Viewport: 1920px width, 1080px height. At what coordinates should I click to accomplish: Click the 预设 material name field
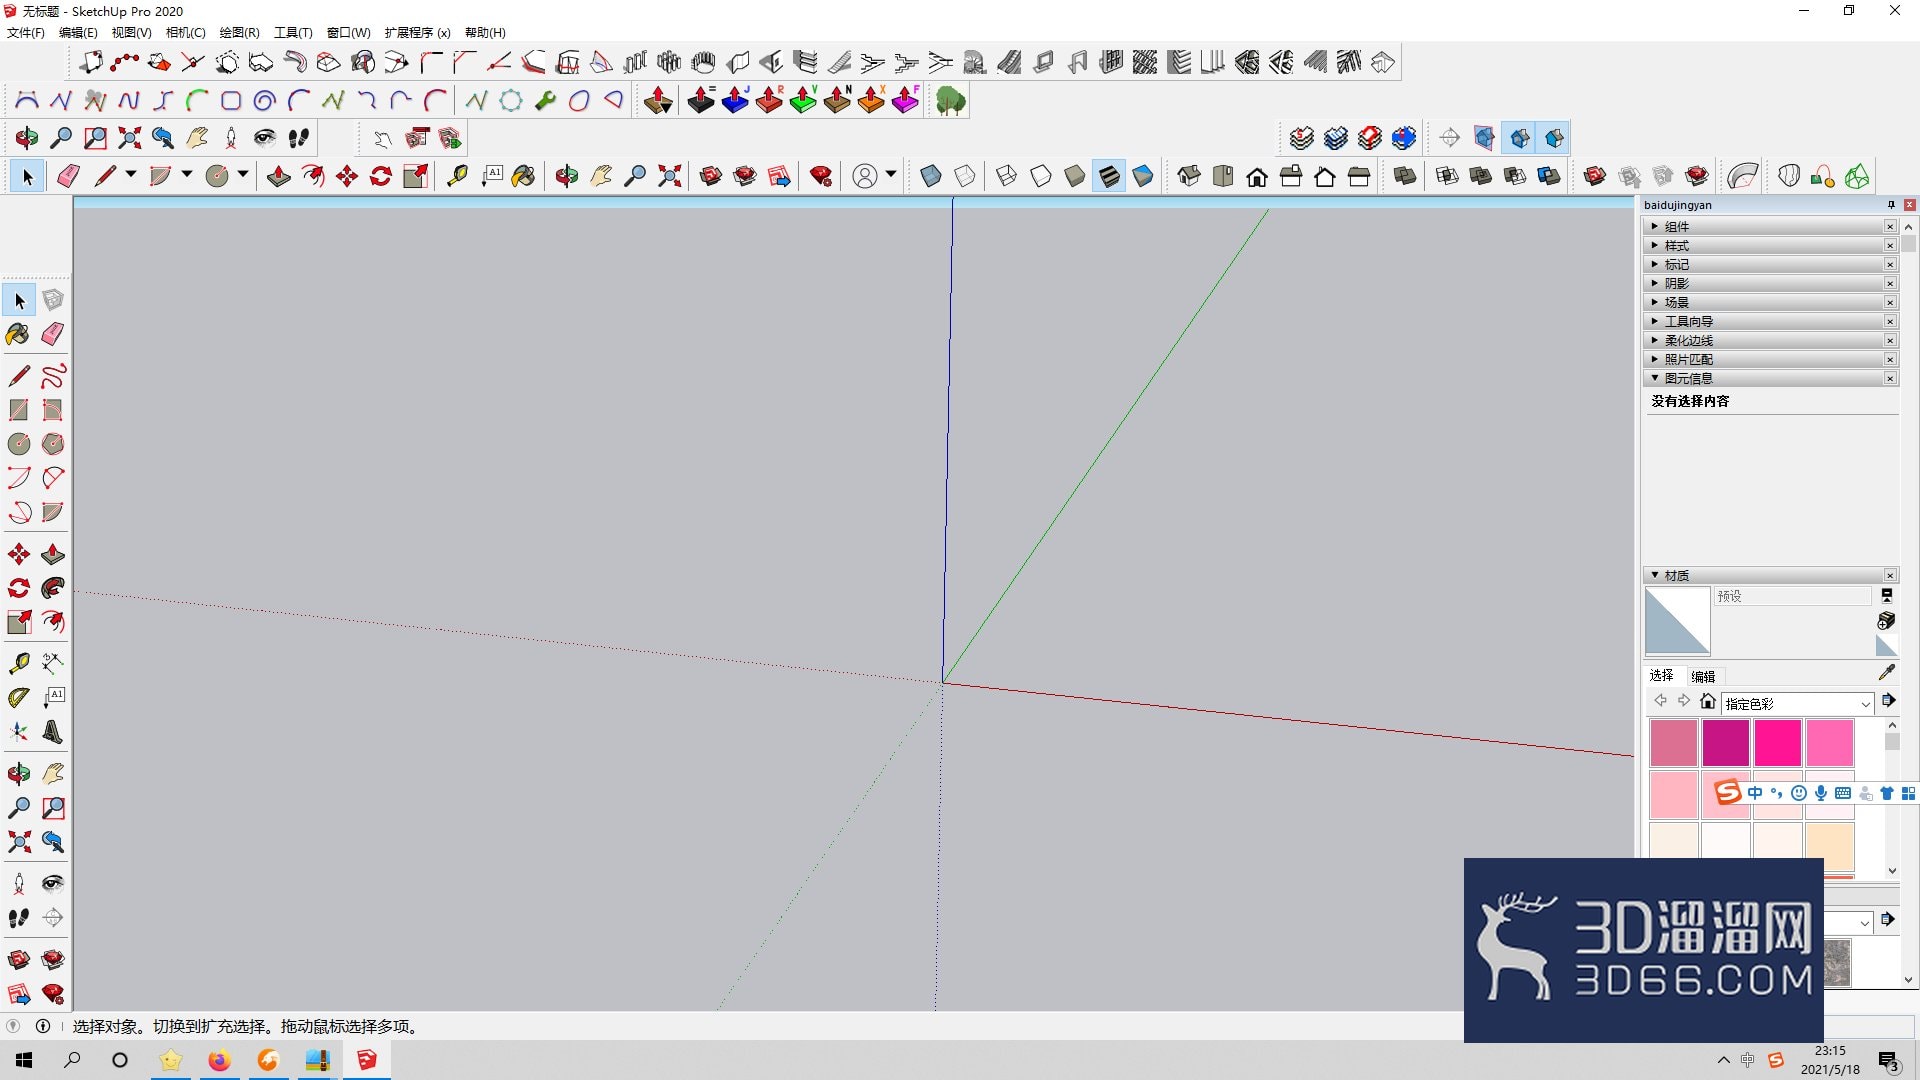click(x=1792, y=596)
